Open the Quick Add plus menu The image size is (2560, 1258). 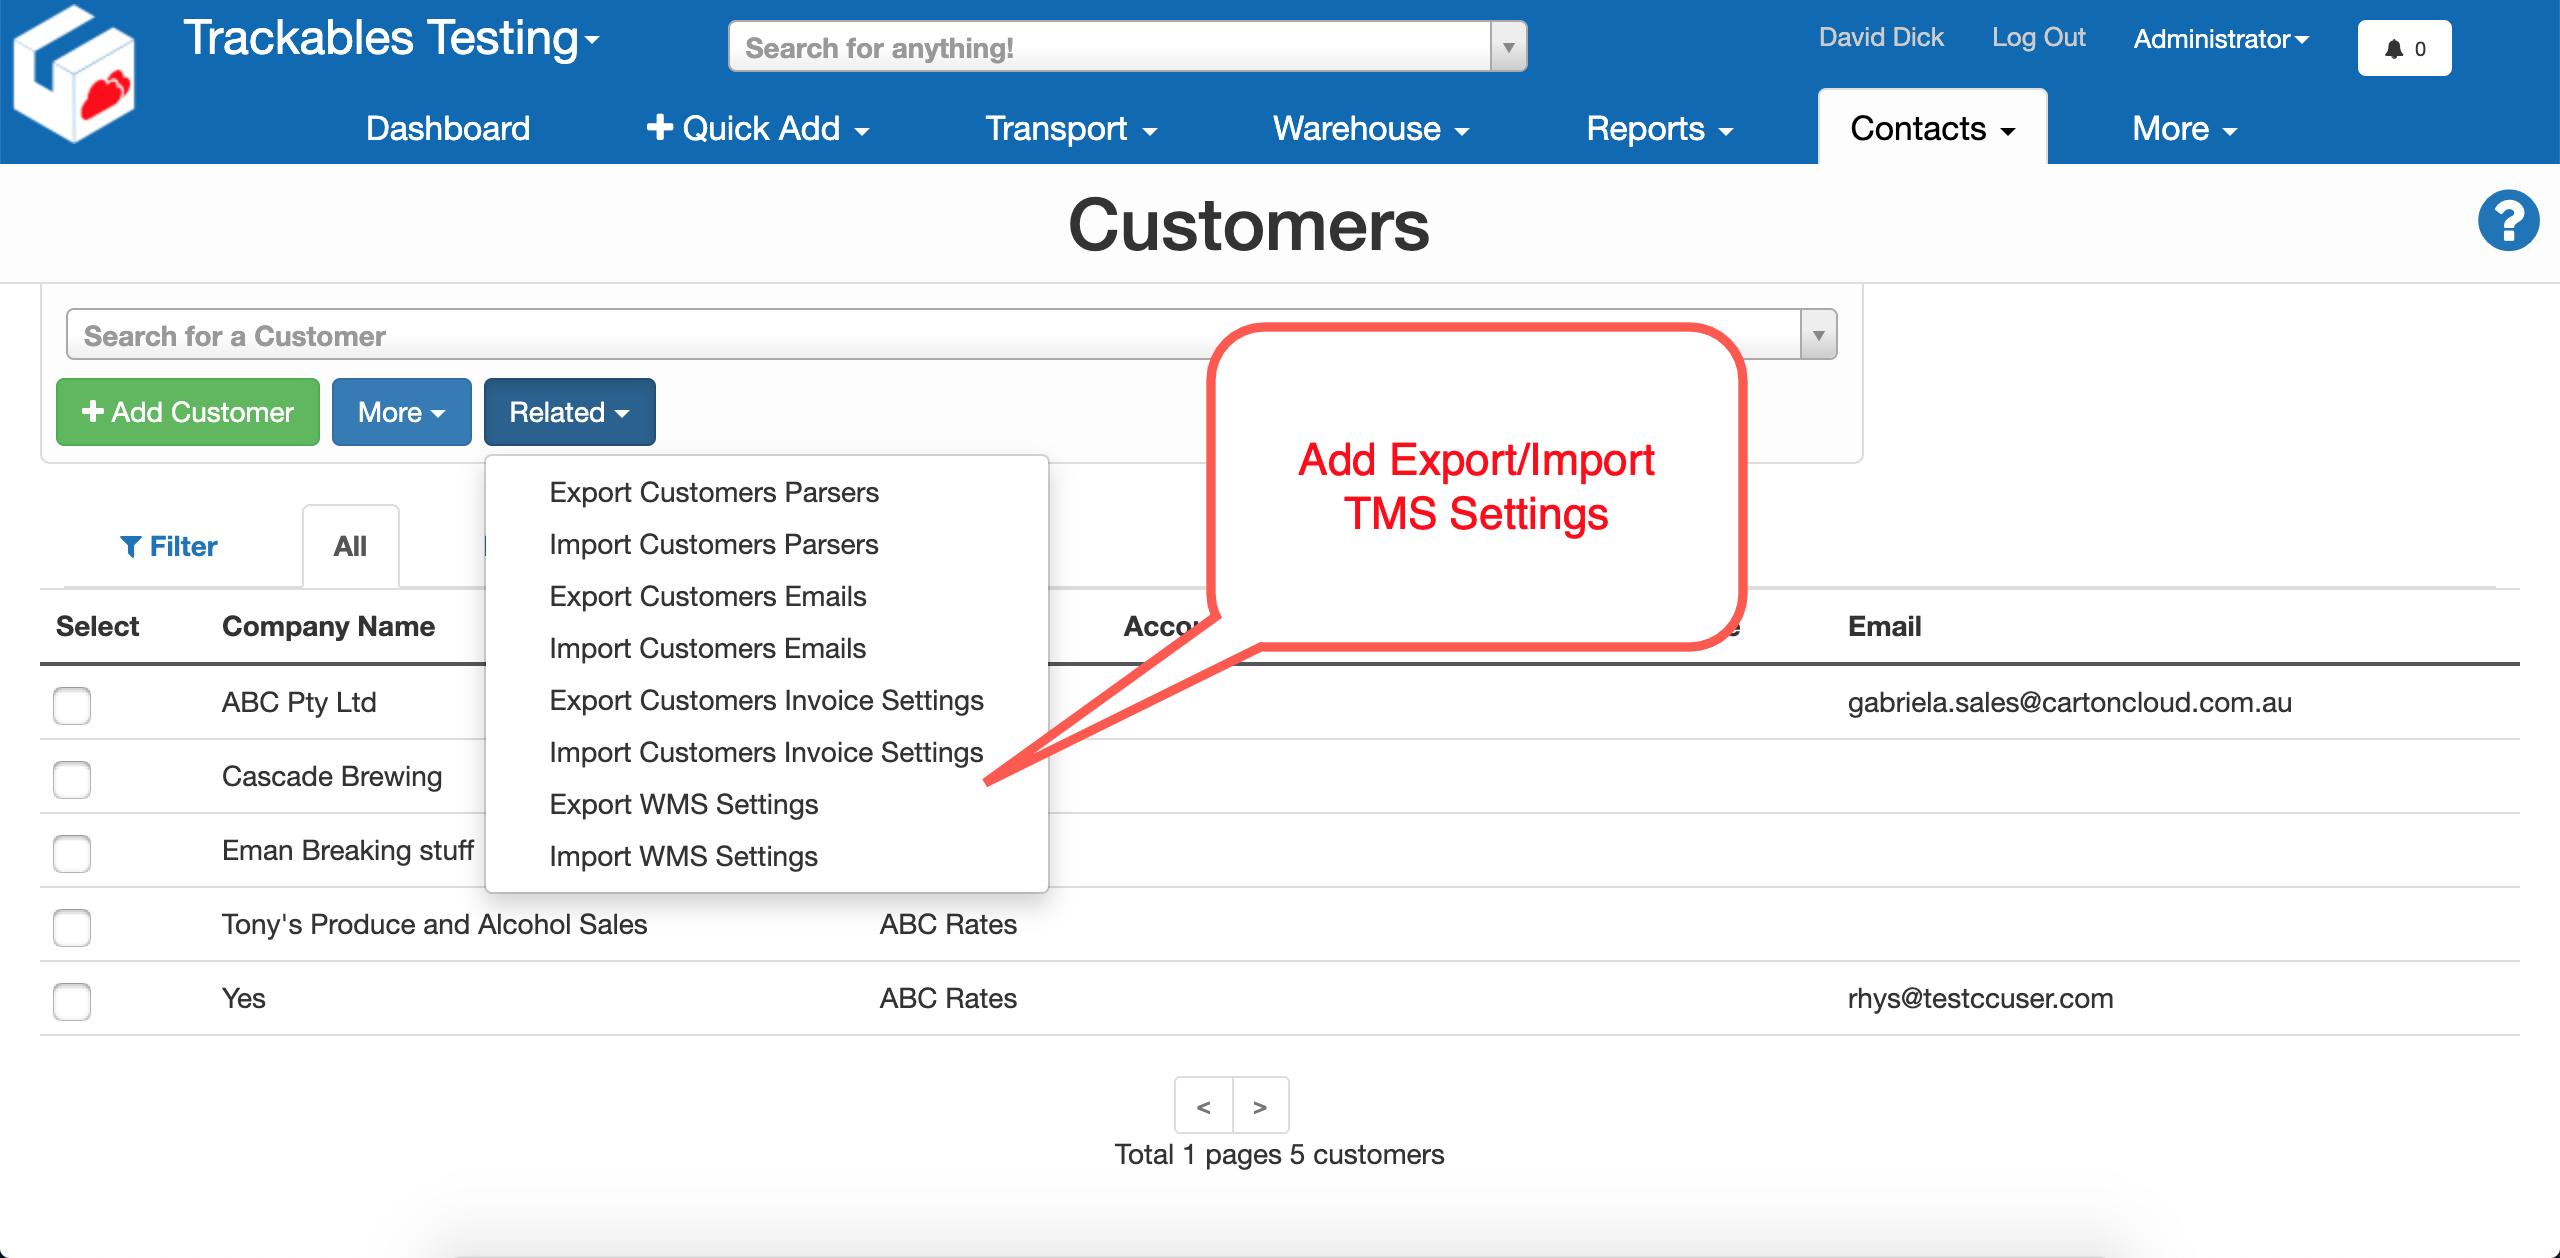point(758,129)
